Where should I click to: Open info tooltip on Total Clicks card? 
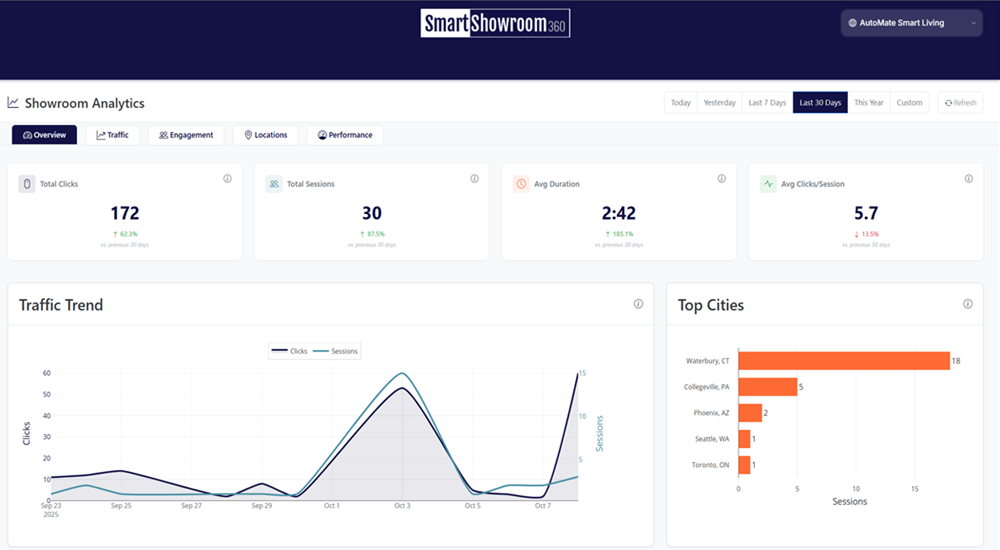pyautogui.click(x=227, y=179)
